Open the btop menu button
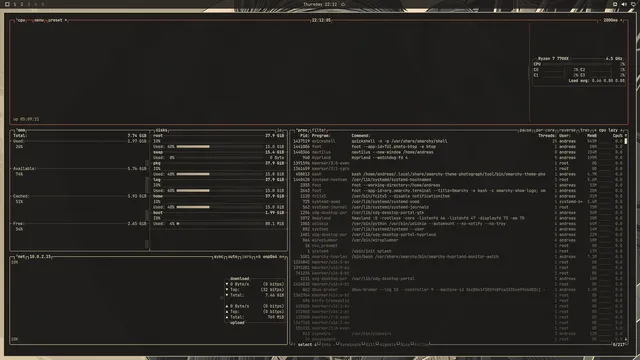The width and height of the screenshot is (640, 360). [x=39, y=20]
